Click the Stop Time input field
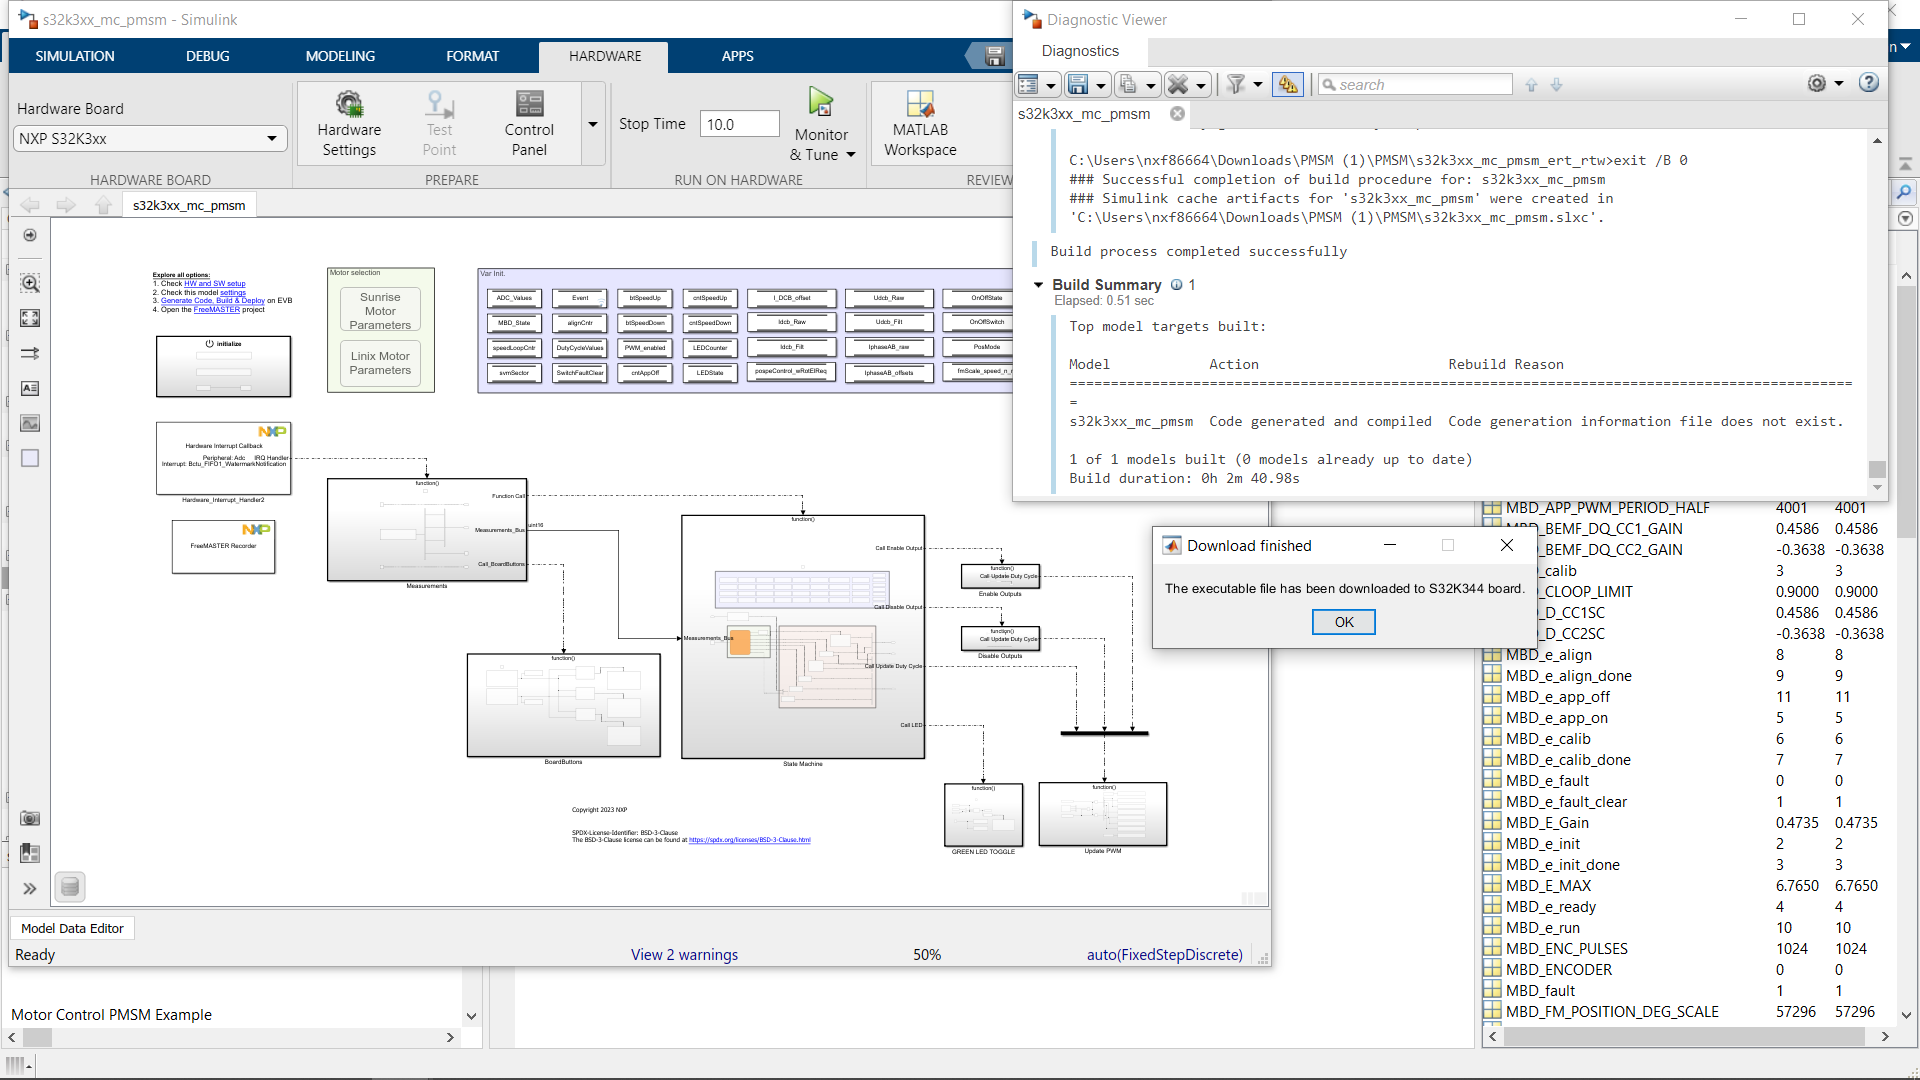 [x=739, y=124]
